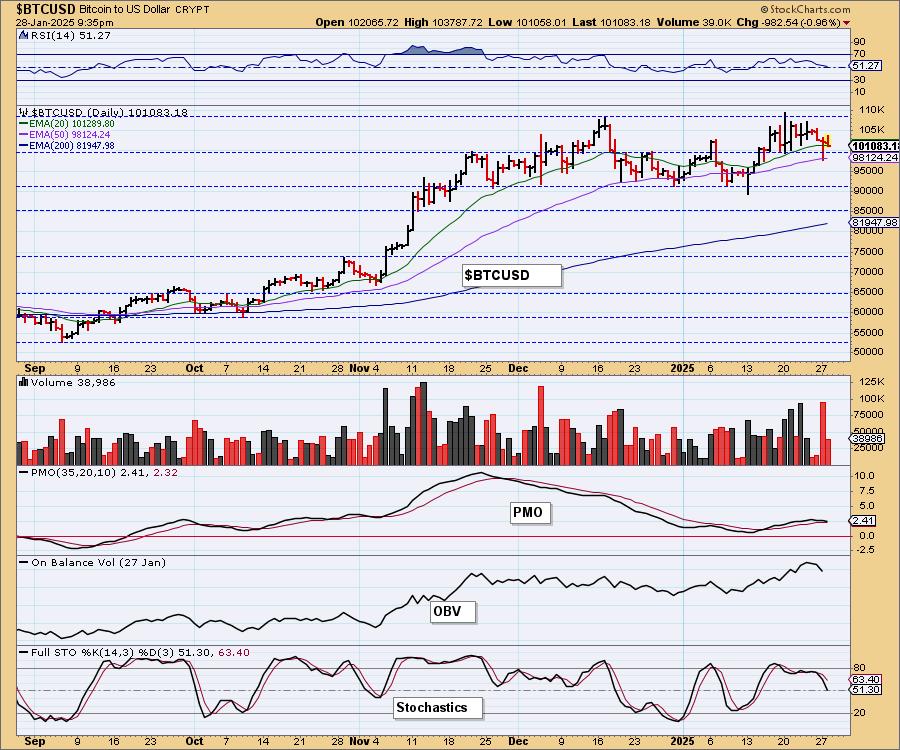900x750 pixels.
Task: Click the PMO(35,20,10) 2.41, 2.32 legend text
Action: pyautogui.click(x=104, y=473)
